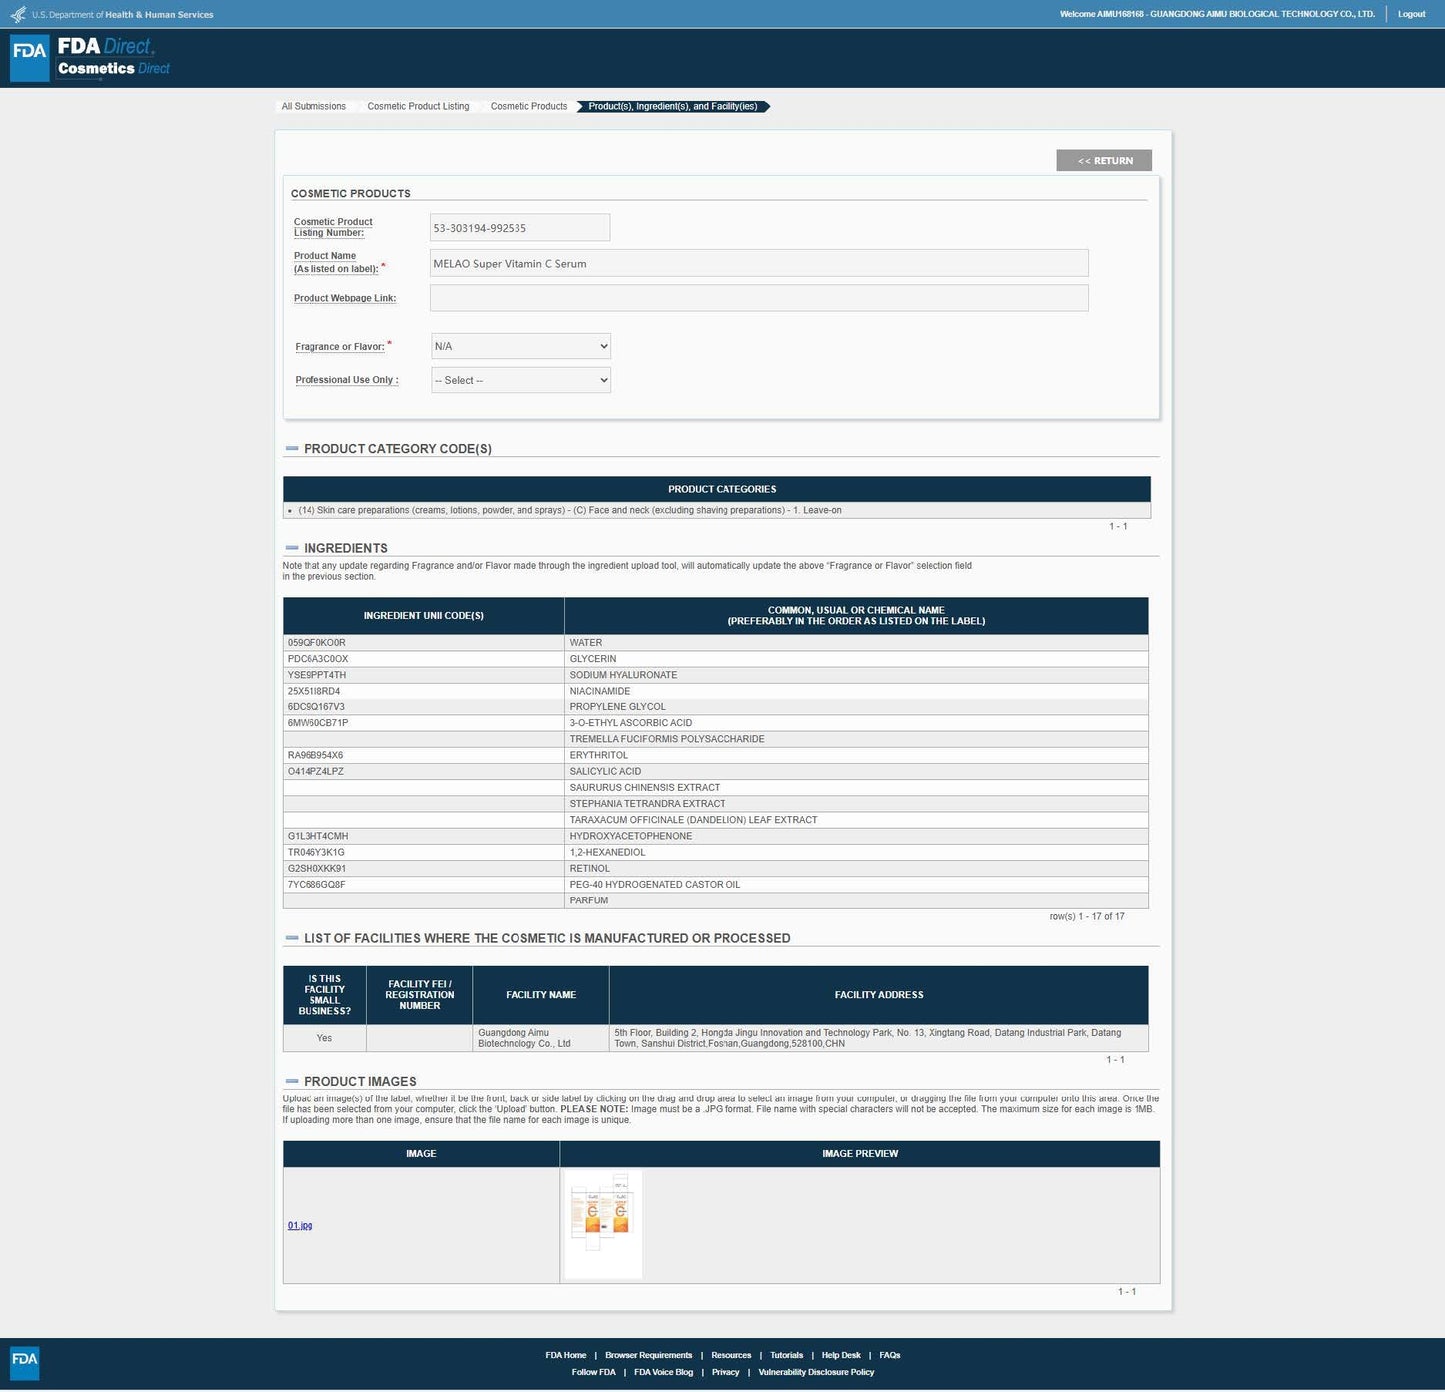This screenshot has width=1445, height=1392.
Task: Open the 01.jpg image link
Action: coord(300,1225)
